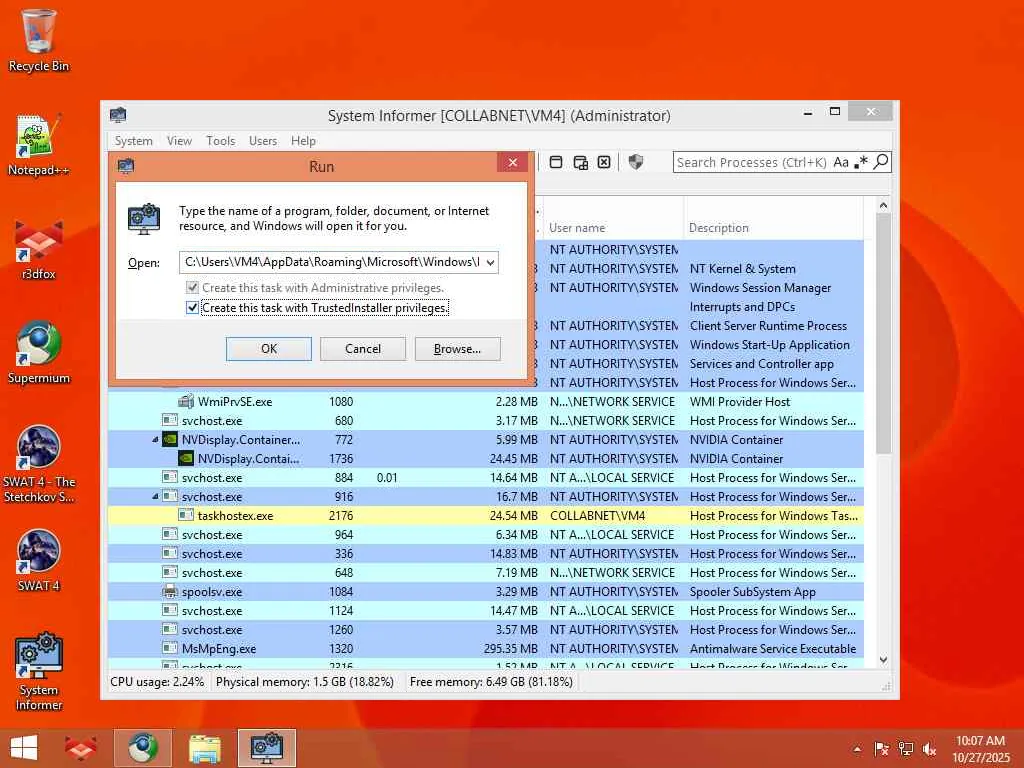Click the scrollbar up arrow
This screenshot has height=768, width=1024.
pyautogui.click(x=883, y=205)
